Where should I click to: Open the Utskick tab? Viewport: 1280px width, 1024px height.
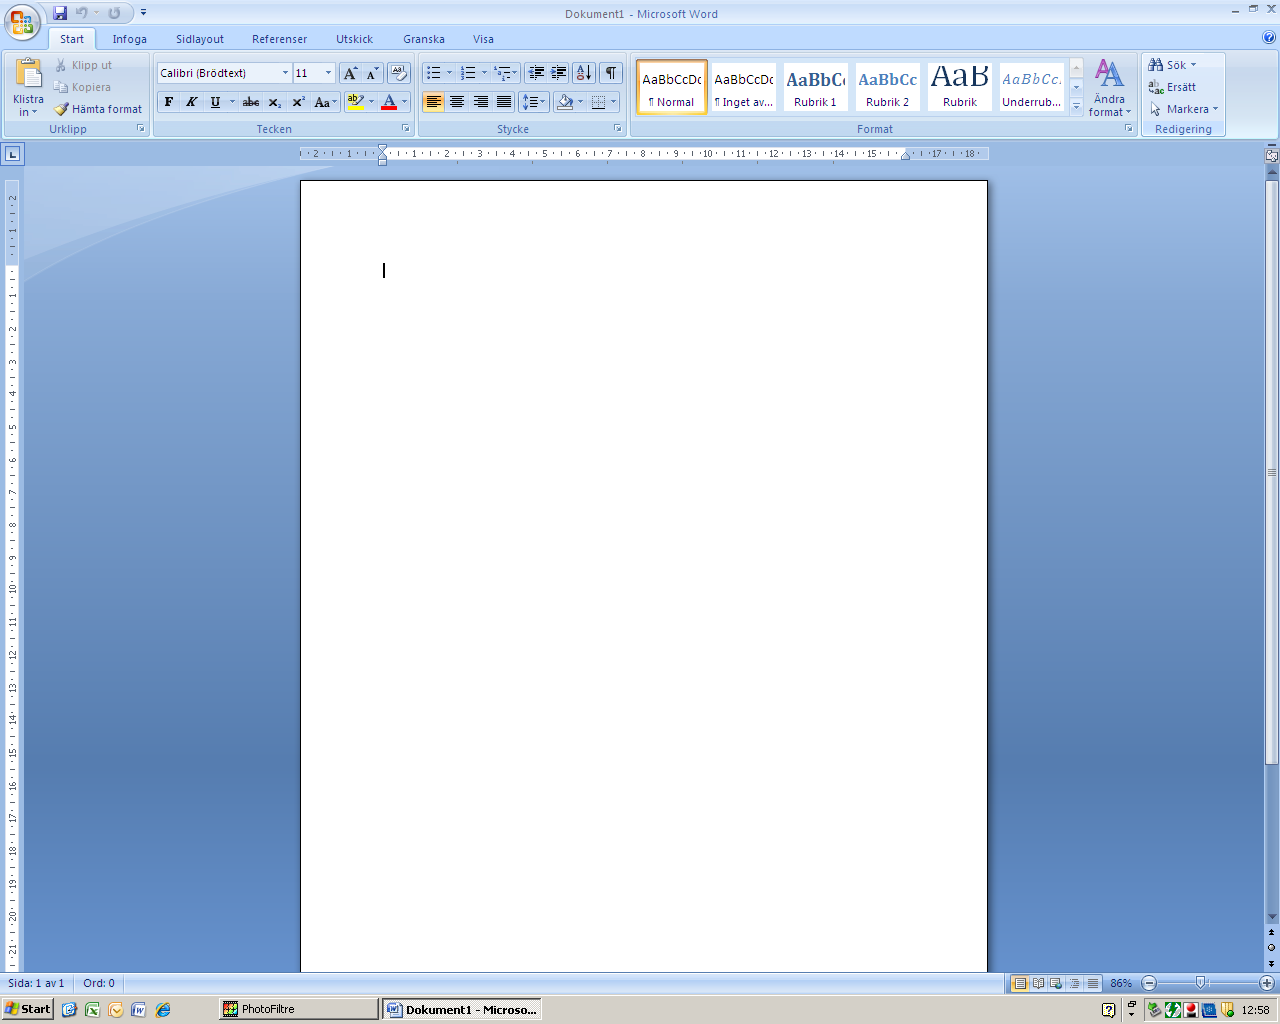[x=354, y=39]
